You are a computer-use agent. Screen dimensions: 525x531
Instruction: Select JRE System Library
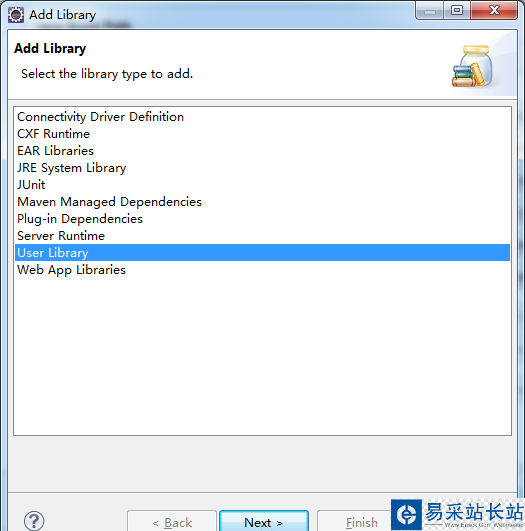tap(262, 168)
